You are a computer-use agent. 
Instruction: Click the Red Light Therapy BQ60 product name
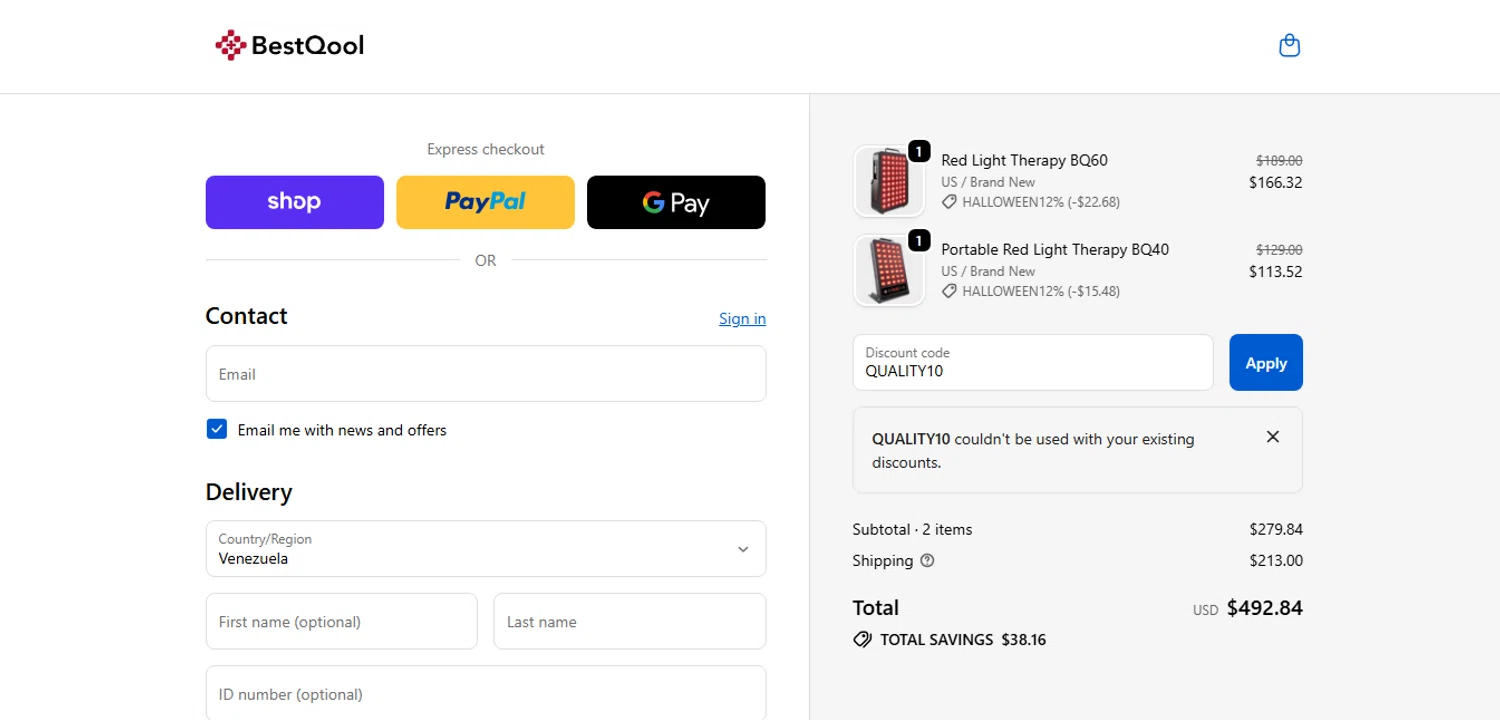point(1024,160)
